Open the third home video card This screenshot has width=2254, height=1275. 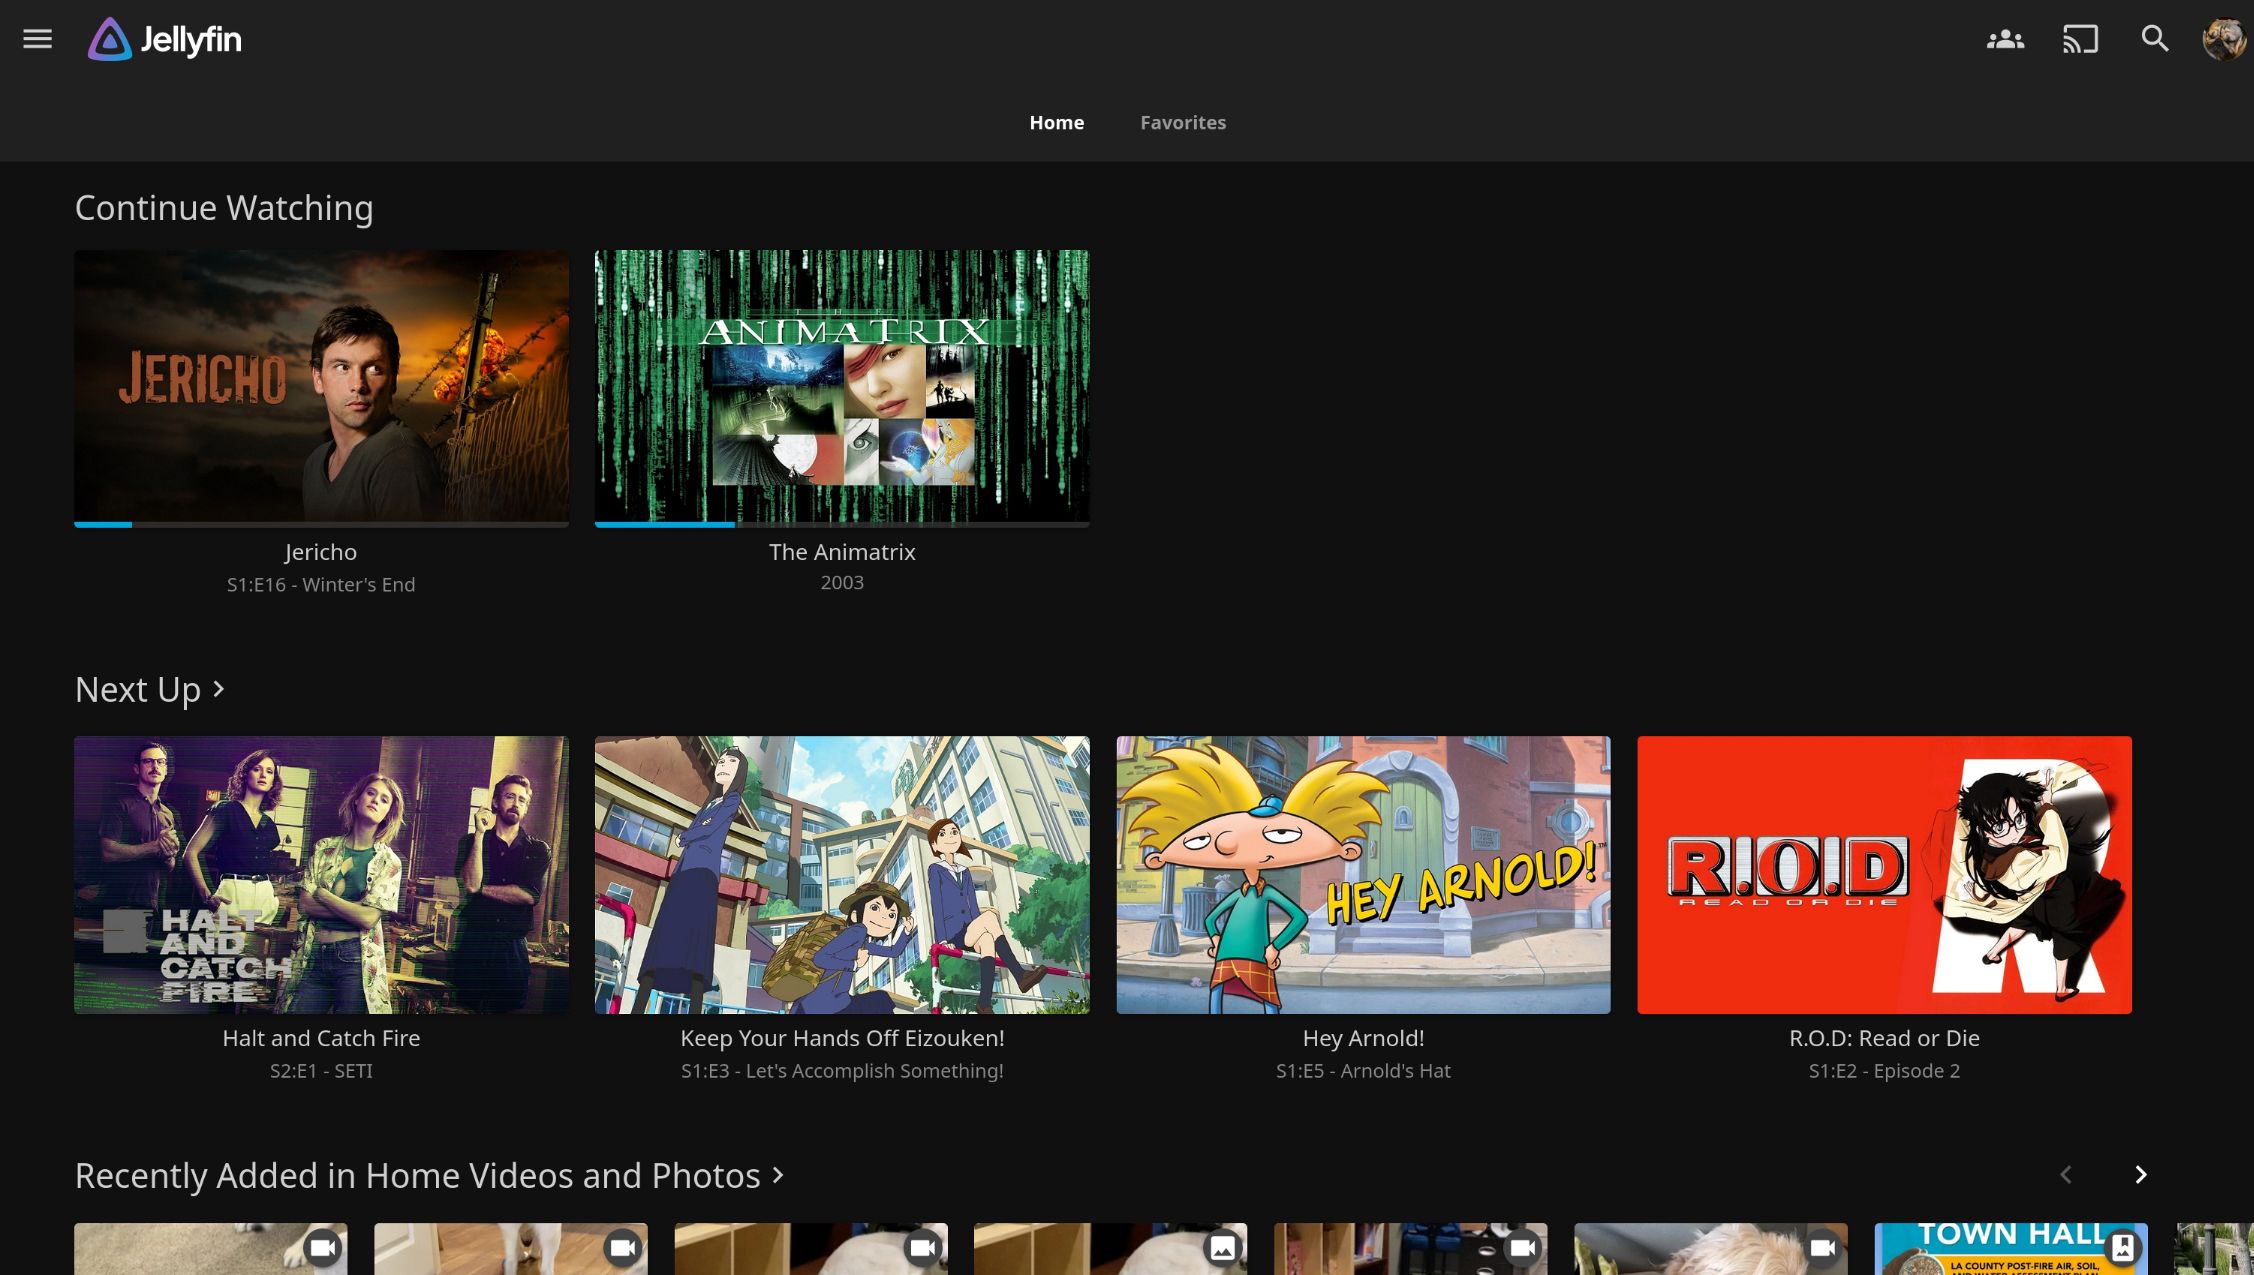[811, 1249]
